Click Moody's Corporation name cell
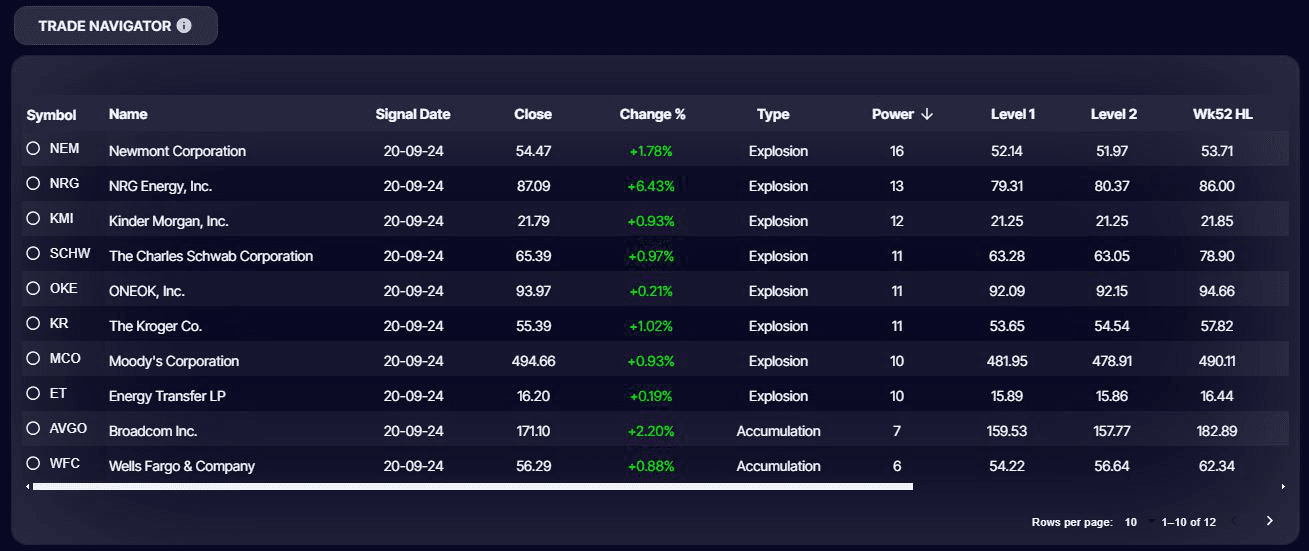Viewport: 1309px width, 551px height. [x=174, y=361]
